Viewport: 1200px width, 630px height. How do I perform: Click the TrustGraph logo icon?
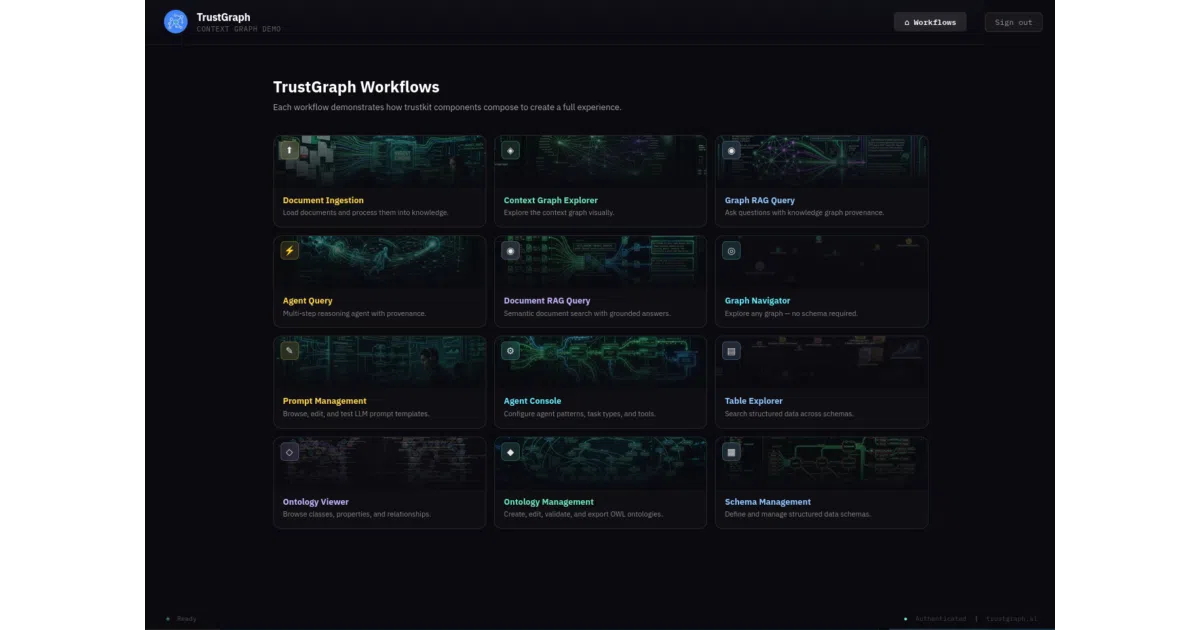176,22
